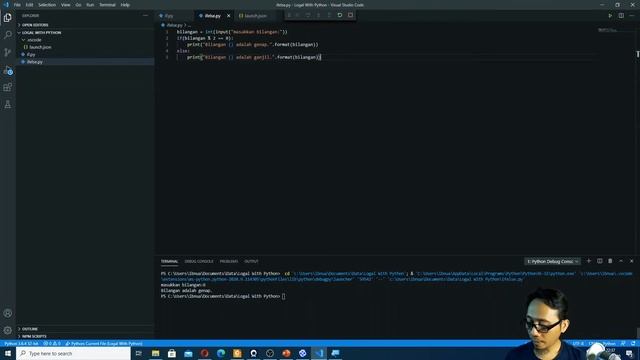Screen dimensions: 640x360
Task: Open Explorer panel More Actions ellipsis
Action: [145, 16]
